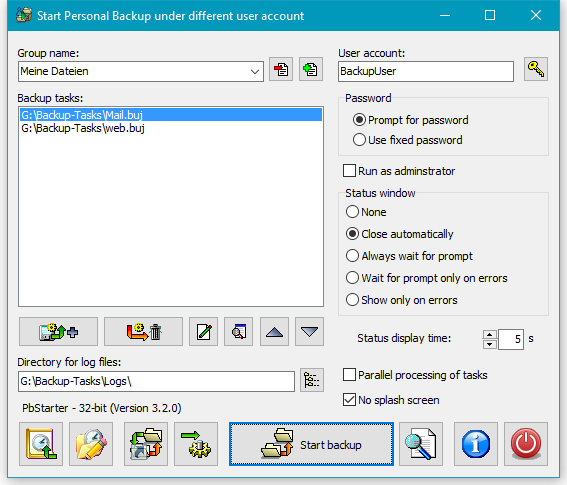Edit selected backup task pencil icon
567x485 pixels.
(x=204, y=332)
